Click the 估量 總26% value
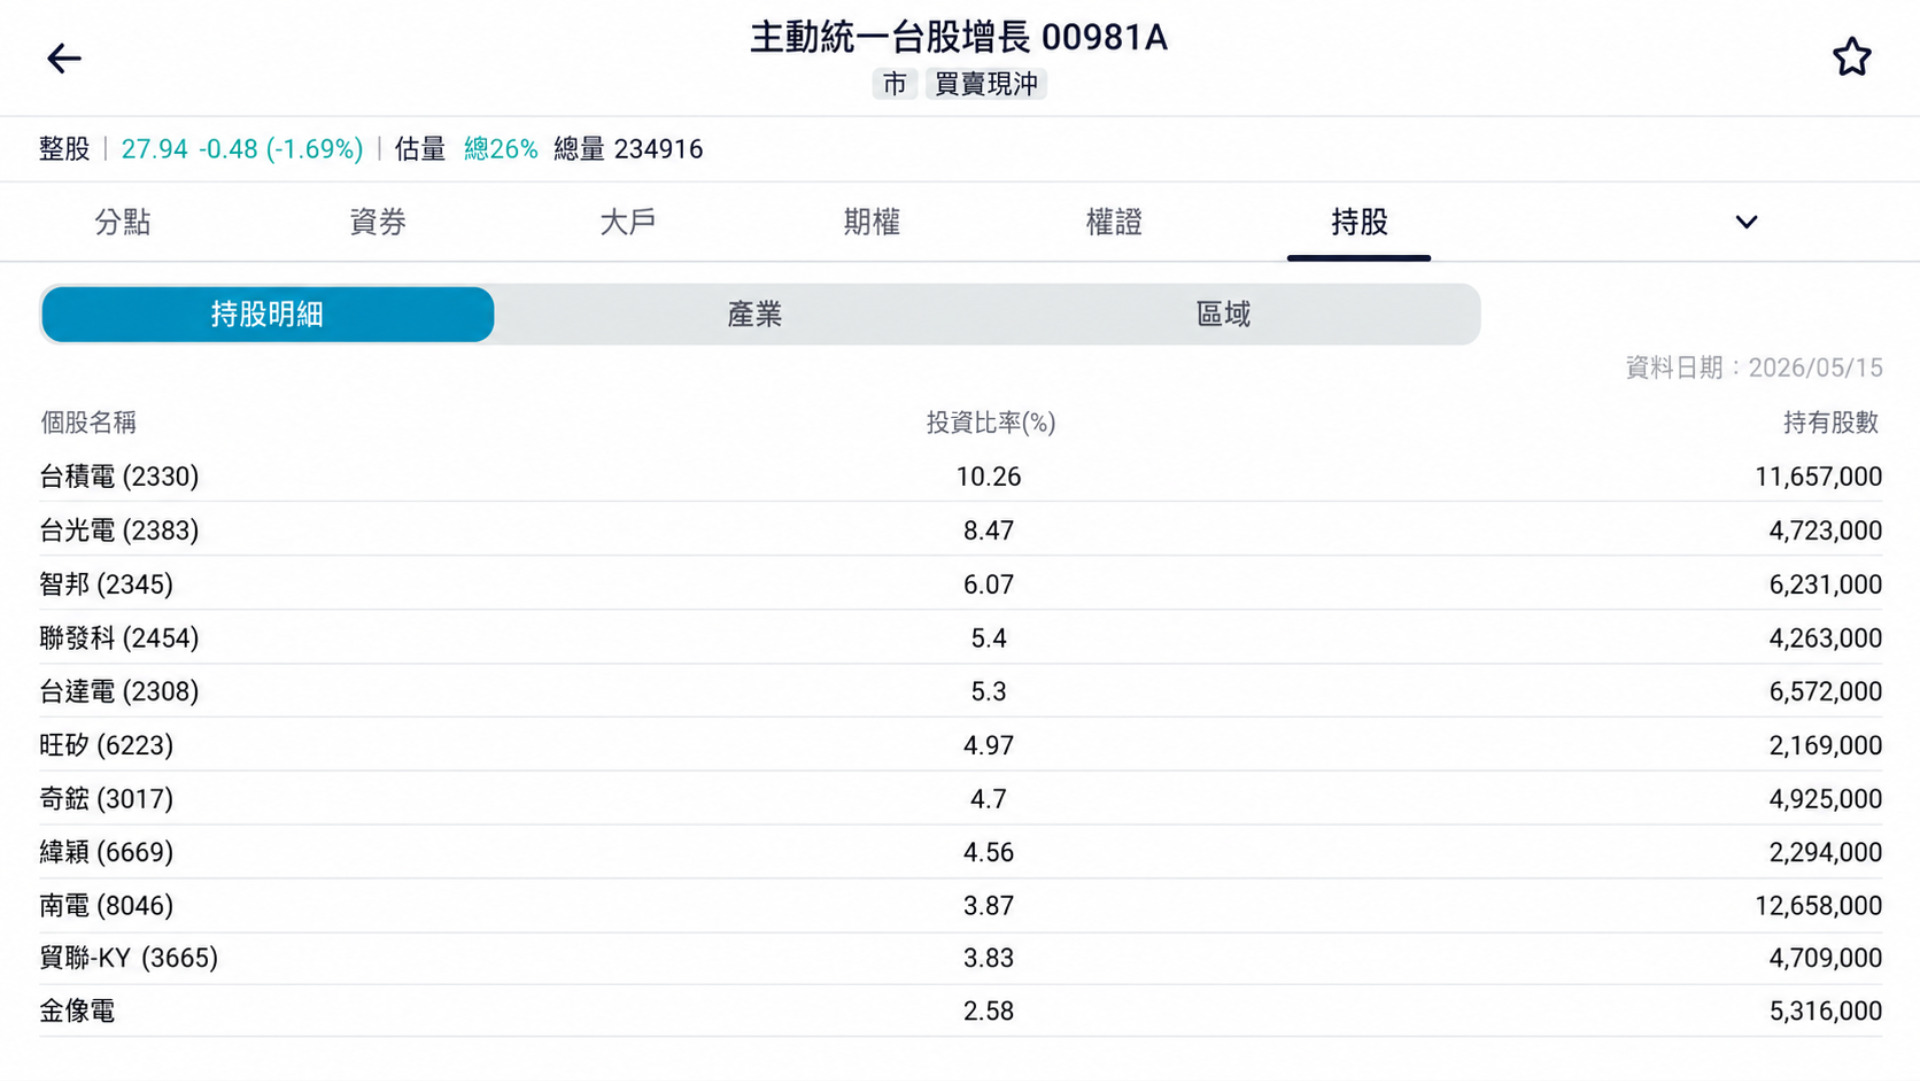Image resolution: width=1920 pixels, height=1081 pixels. coord(501,149)
